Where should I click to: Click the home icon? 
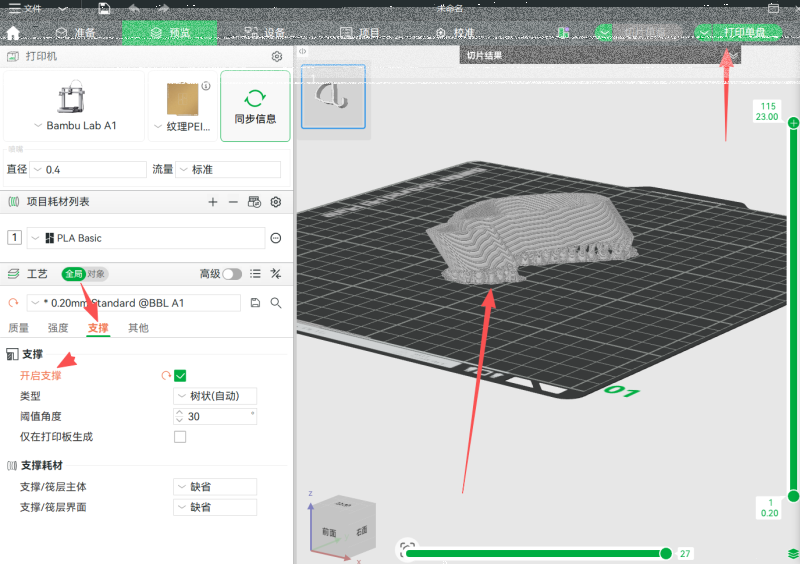click(13, 33)
